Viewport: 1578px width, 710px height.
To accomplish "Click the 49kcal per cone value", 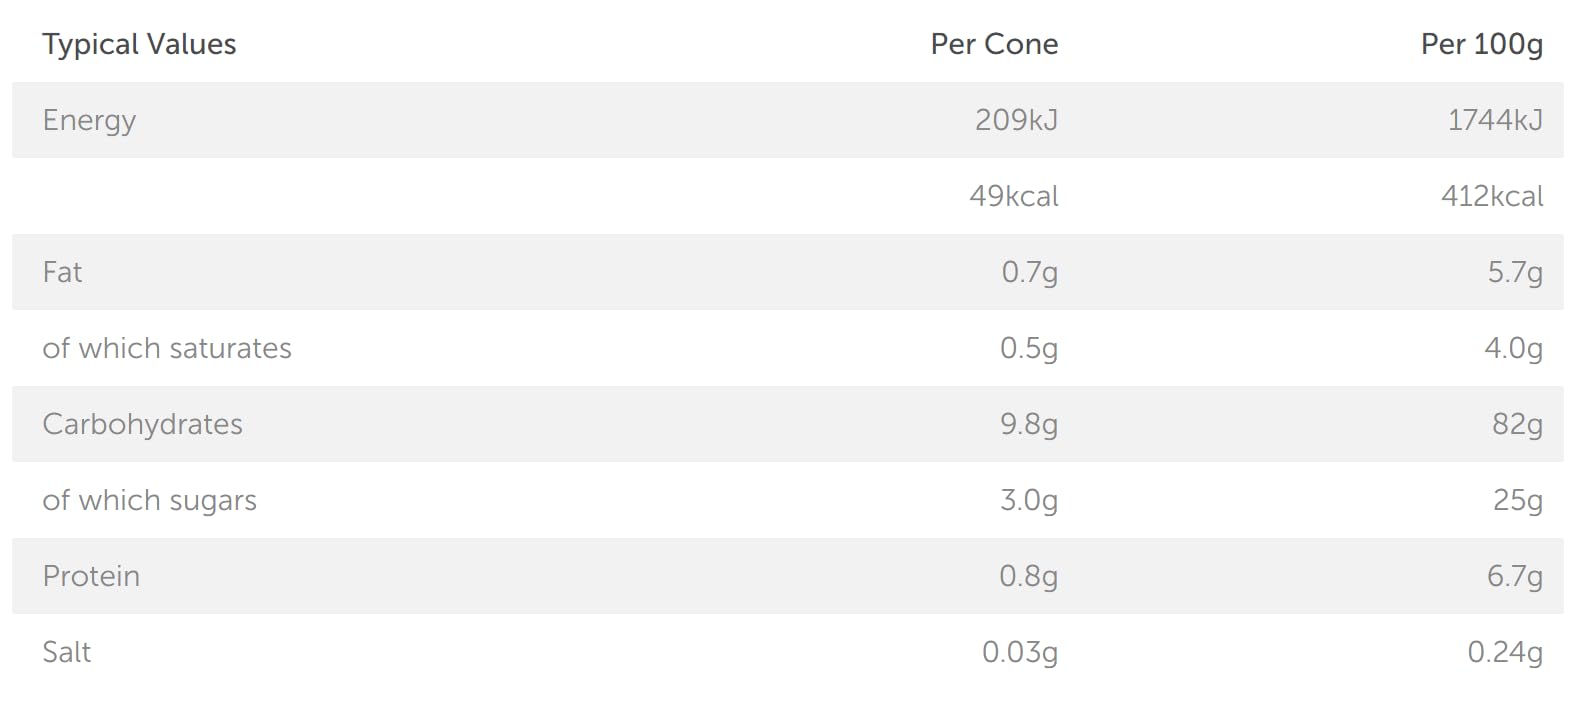I will point(1013,196).
